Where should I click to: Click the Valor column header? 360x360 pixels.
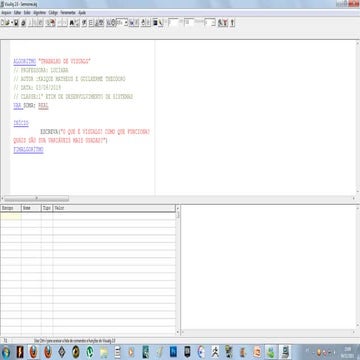[x=114, y=208]
